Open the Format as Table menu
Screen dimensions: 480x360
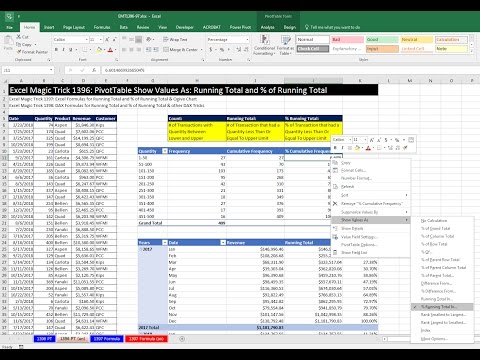[285, 45]
